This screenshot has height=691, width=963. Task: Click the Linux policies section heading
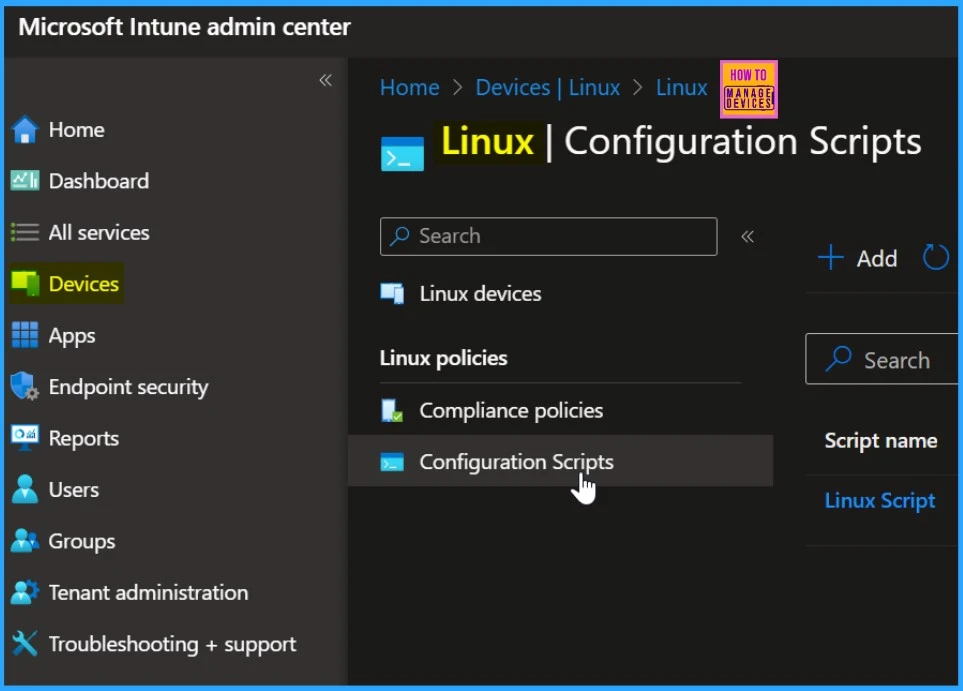point(443,357)
